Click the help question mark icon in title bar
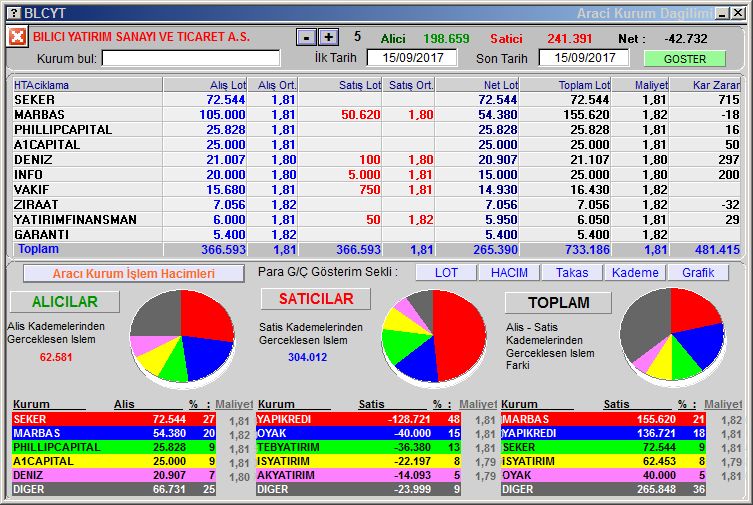This screenshot has width=753, height=505. pyautogui.click(x=15, y=12)
